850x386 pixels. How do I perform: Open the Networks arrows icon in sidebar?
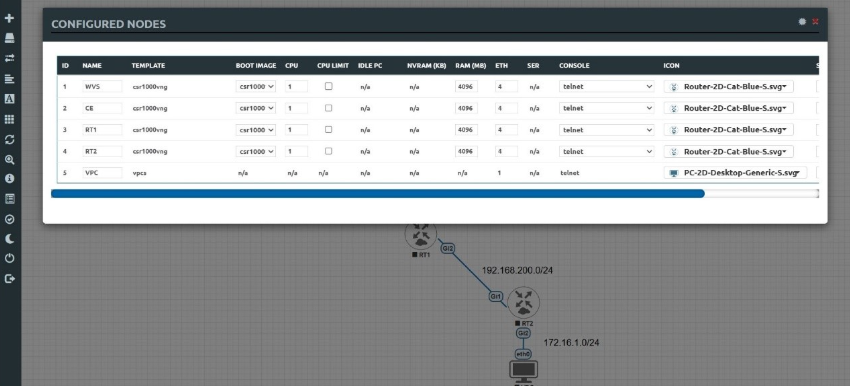pos(9,58)
